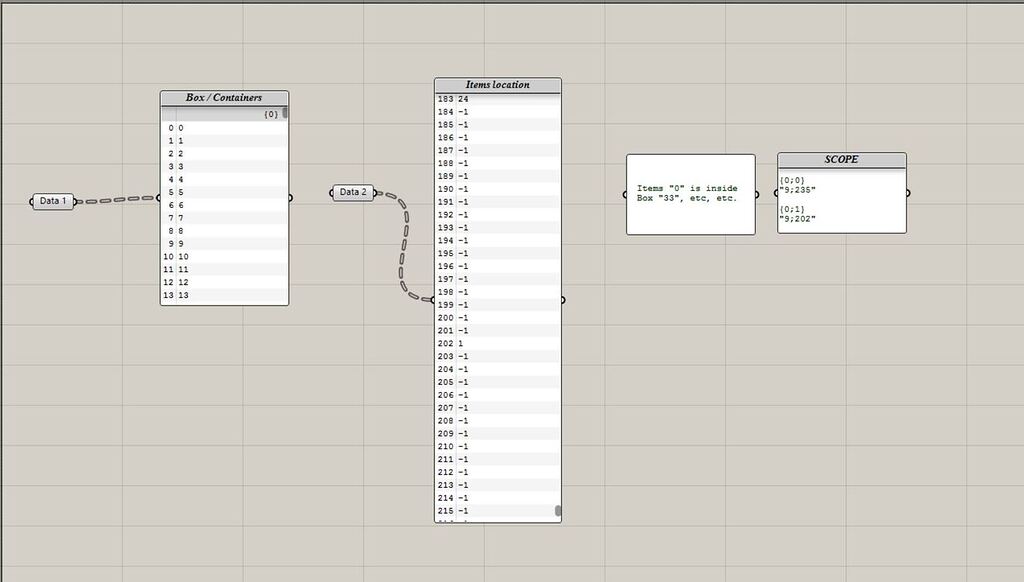Select the Items location panel title bar
This screenshot has height=582, width=1024.
coord(497,85)
